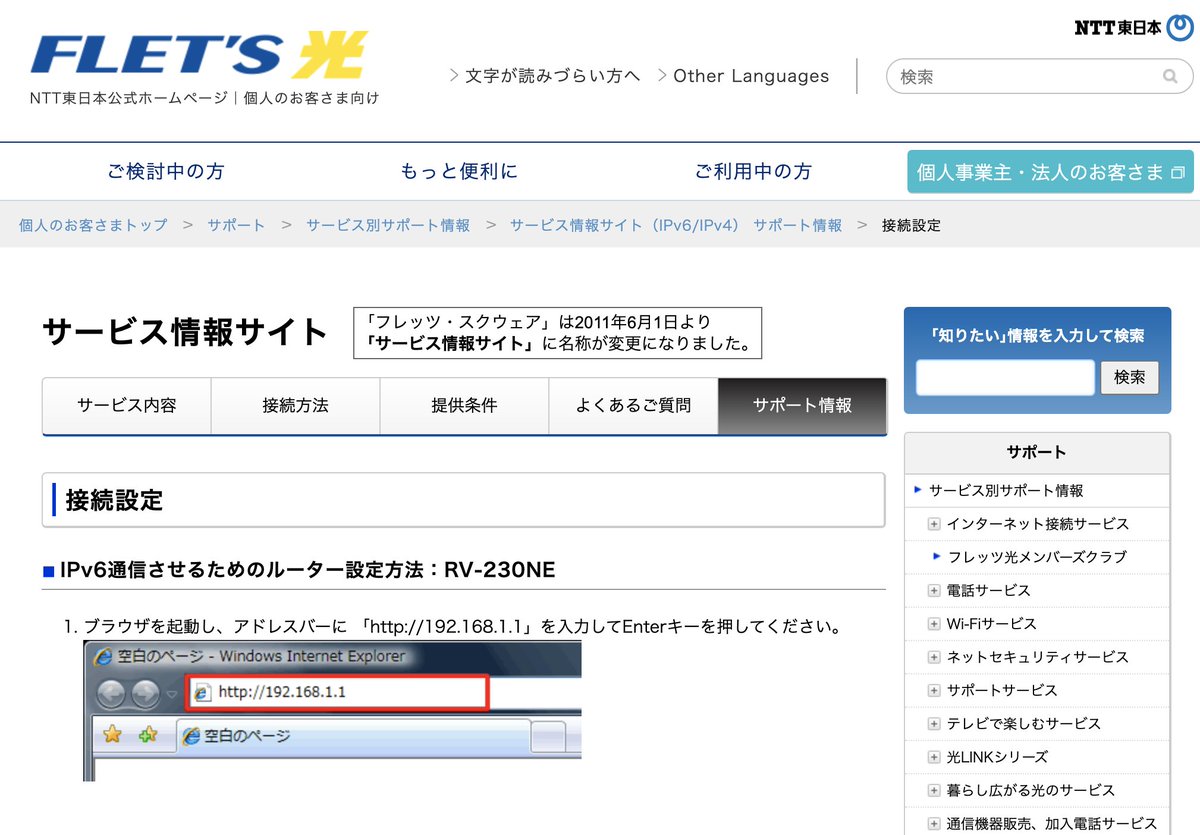Open 暮らし広がる光のサービス sidebar link
Image resolution: width=1200 pixels, height=835 pixels.
[x=1031, y=790]
